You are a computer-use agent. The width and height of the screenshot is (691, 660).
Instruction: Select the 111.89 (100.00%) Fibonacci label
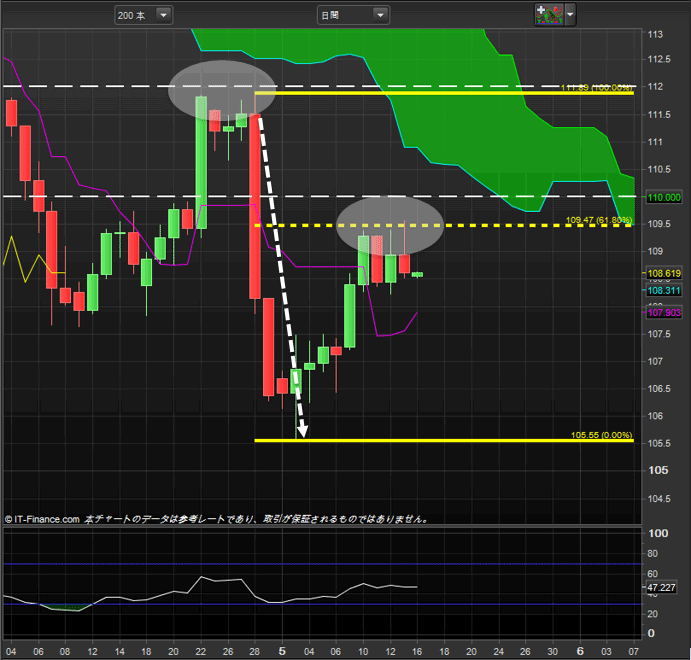(x=596, y=88)
